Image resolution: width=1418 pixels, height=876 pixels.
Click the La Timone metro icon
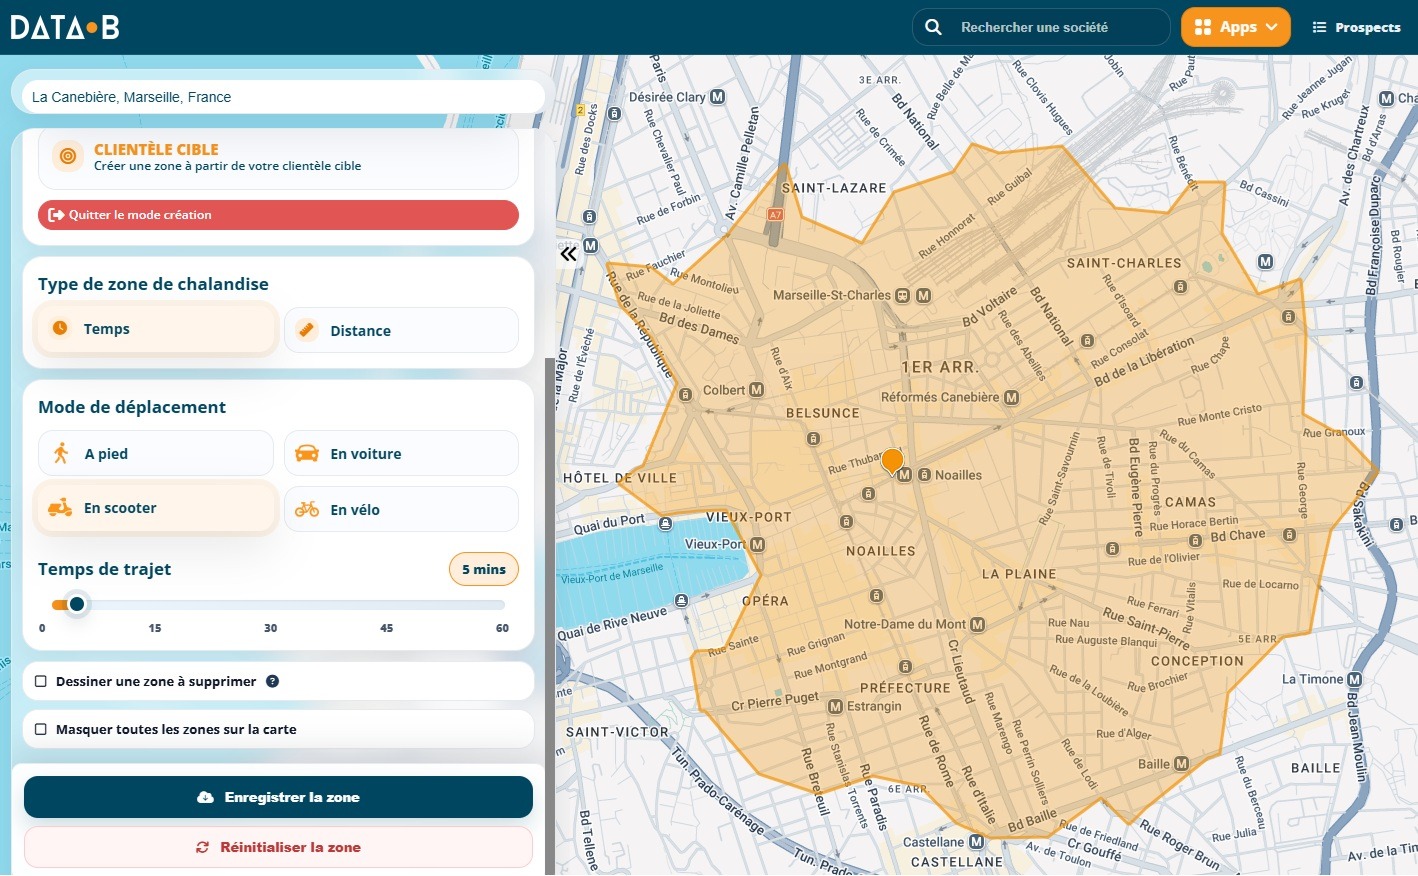tap(1355, 679)
